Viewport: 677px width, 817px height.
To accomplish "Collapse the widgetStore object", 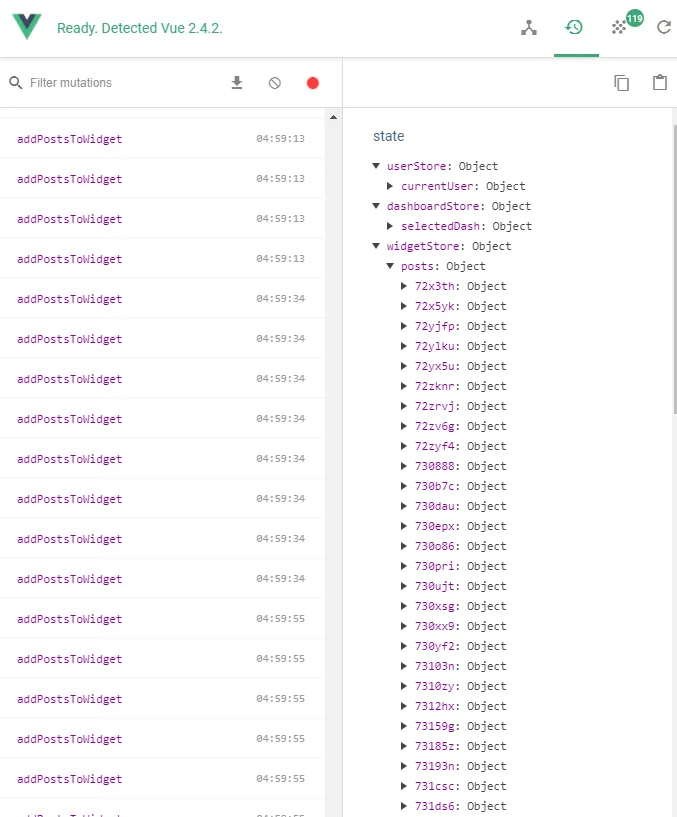I will pyautogui.click(x=376, y=246).
